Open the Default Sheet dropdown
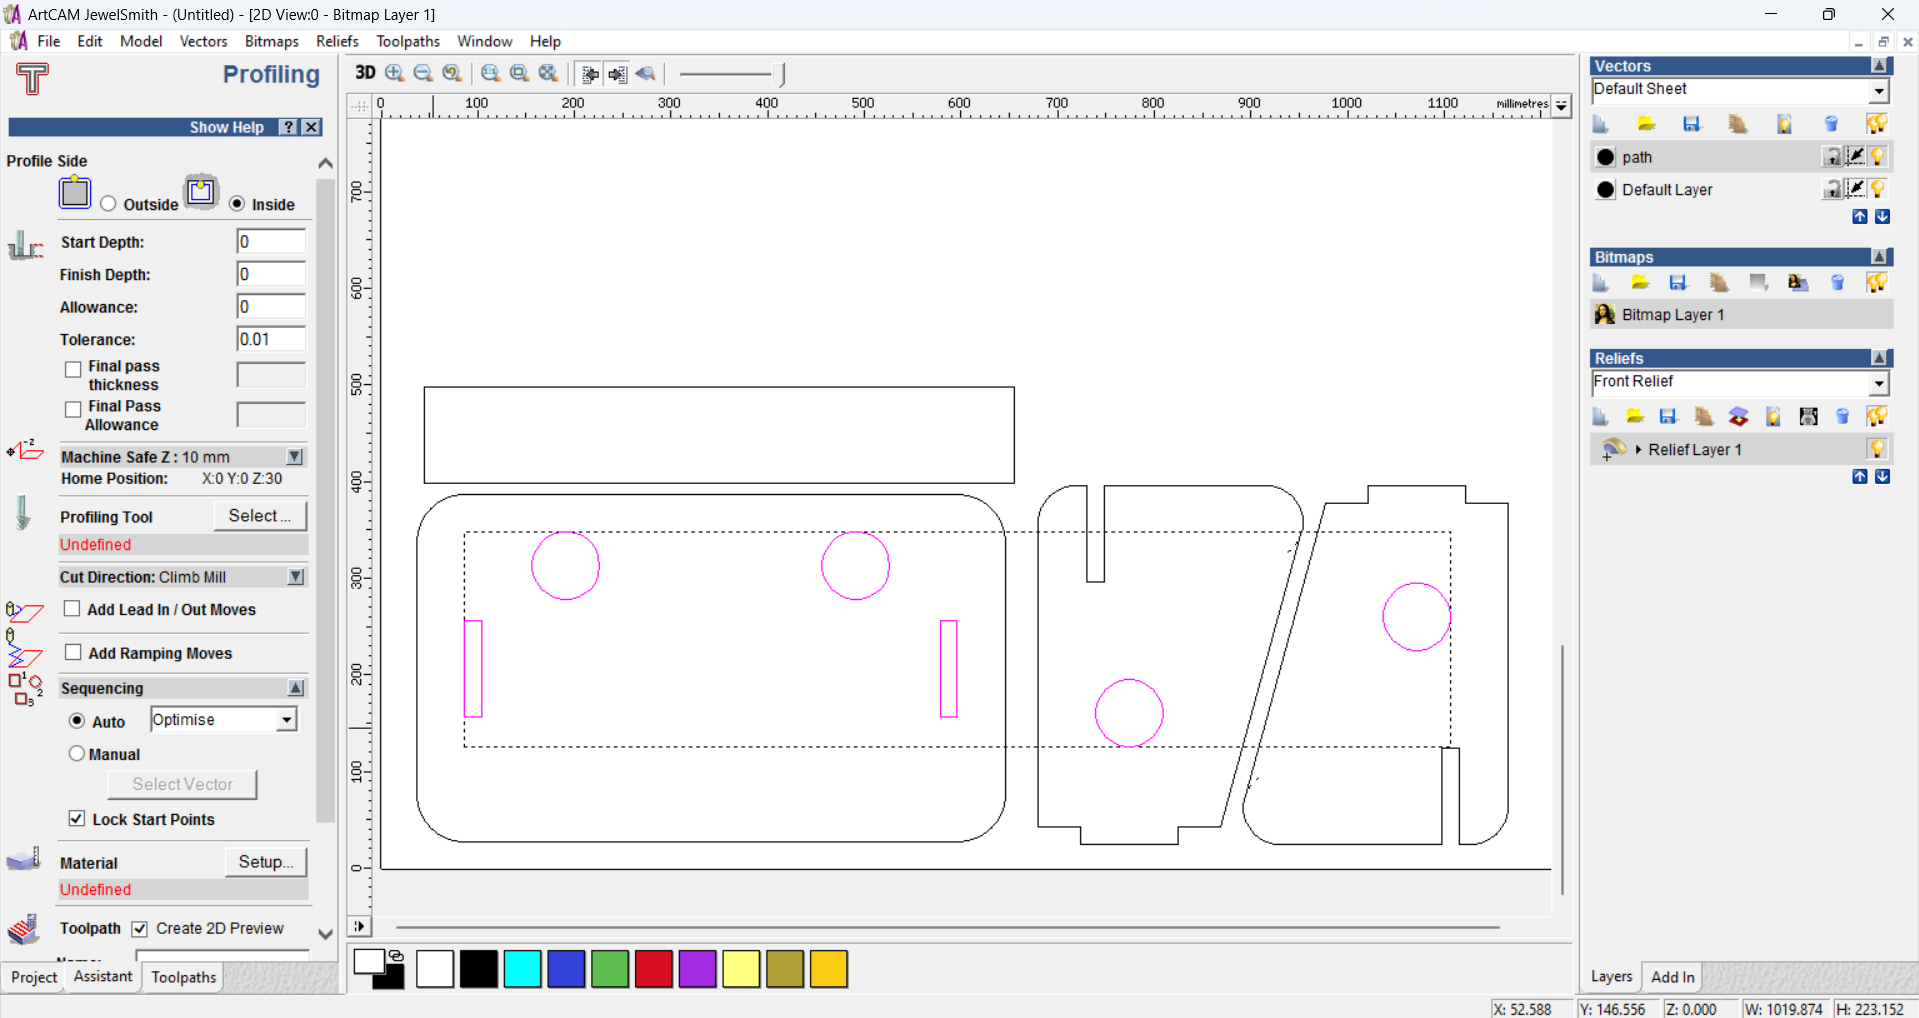The image size is (1919, 1018). [1879, 91]
